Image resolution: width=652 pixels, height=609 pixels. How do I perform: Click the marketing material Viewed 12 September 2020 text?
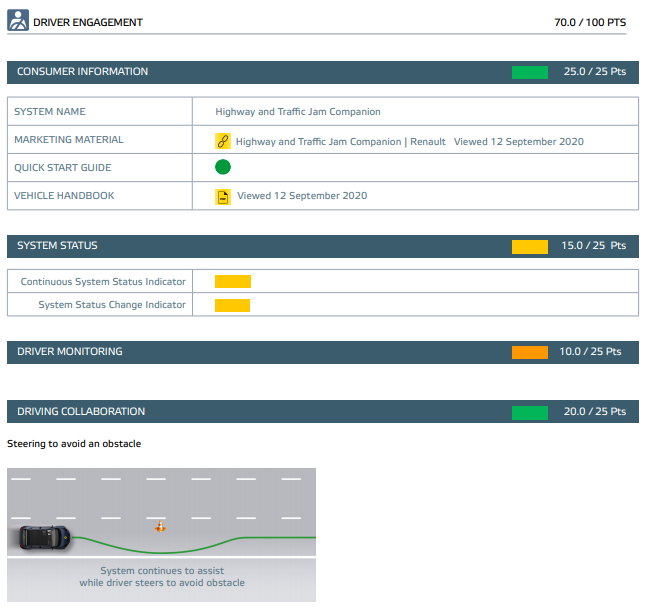pos(519,142)
